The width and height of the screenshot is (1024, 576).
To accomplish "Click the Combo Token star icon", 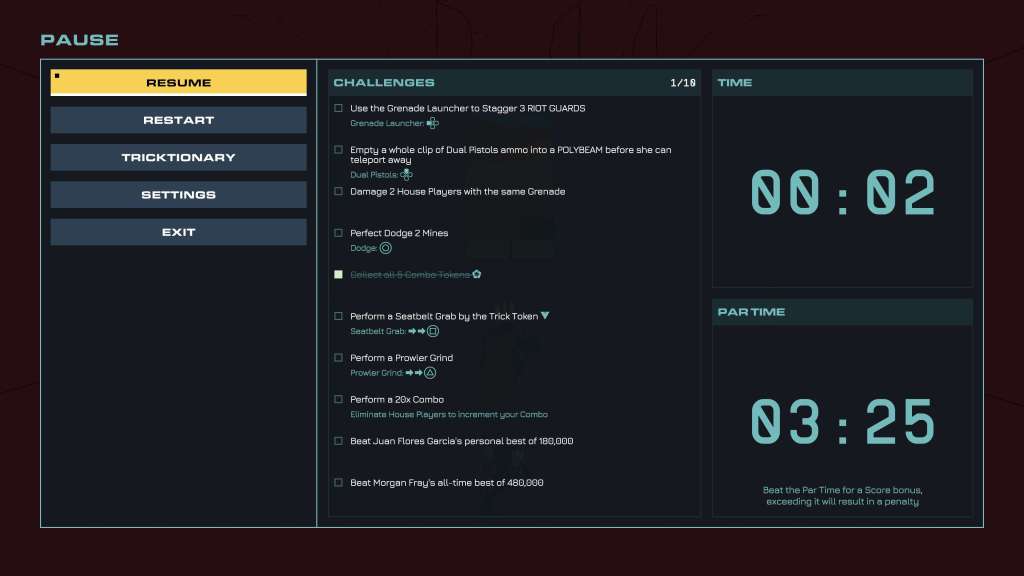I will pyautogui.click(x=477, y=274).
